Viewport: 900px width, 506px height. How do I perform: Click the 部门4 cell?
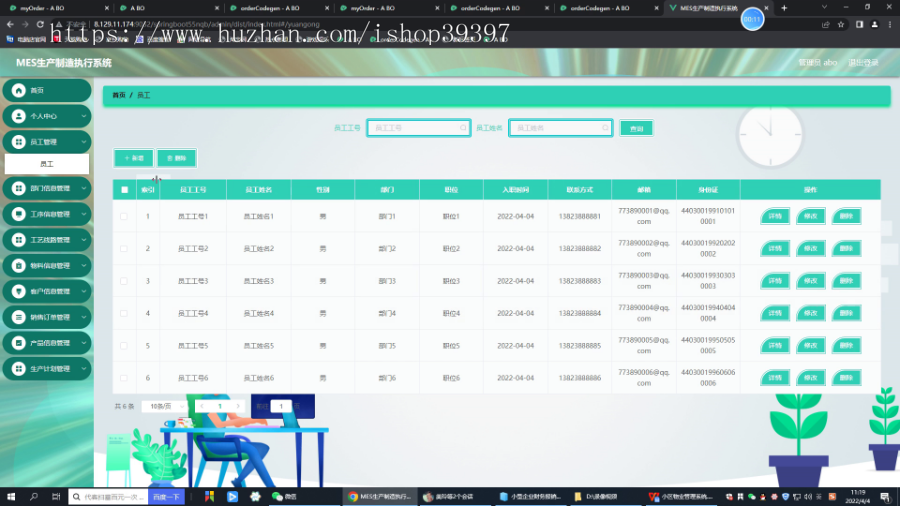387,313
